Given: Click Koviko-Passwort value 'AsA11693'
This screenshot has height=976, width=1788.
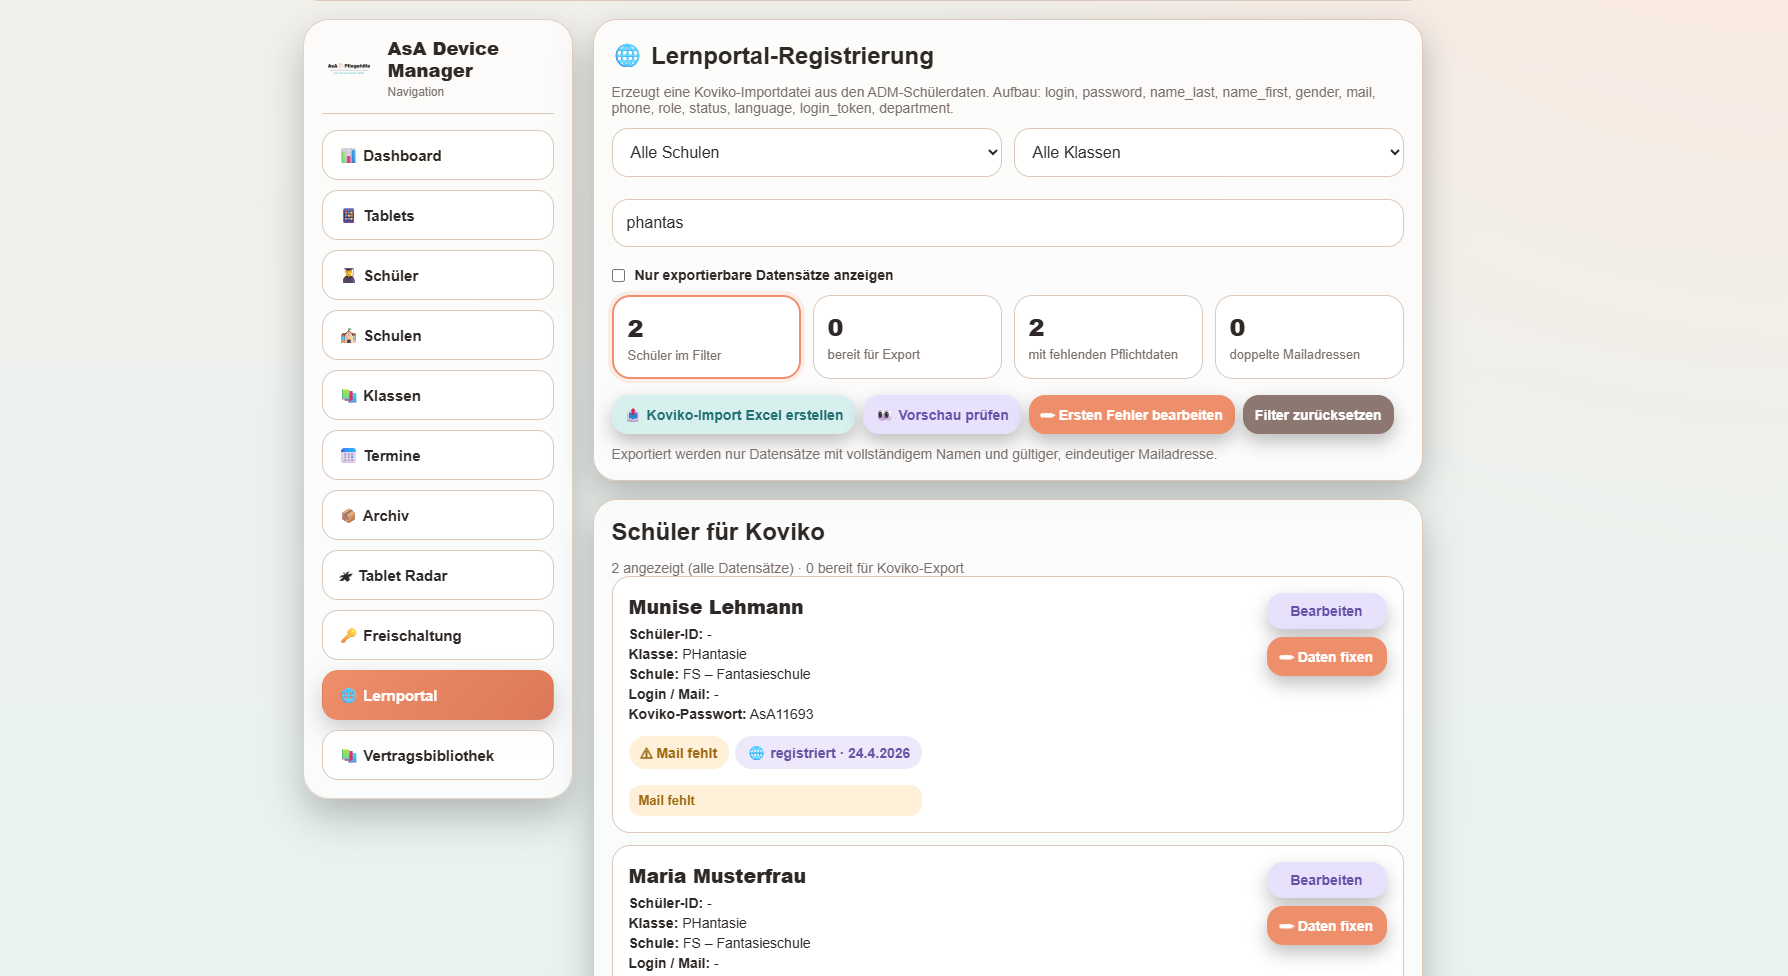Looking at the screenshot, I should pyautogui.click(x=782, y=715).
